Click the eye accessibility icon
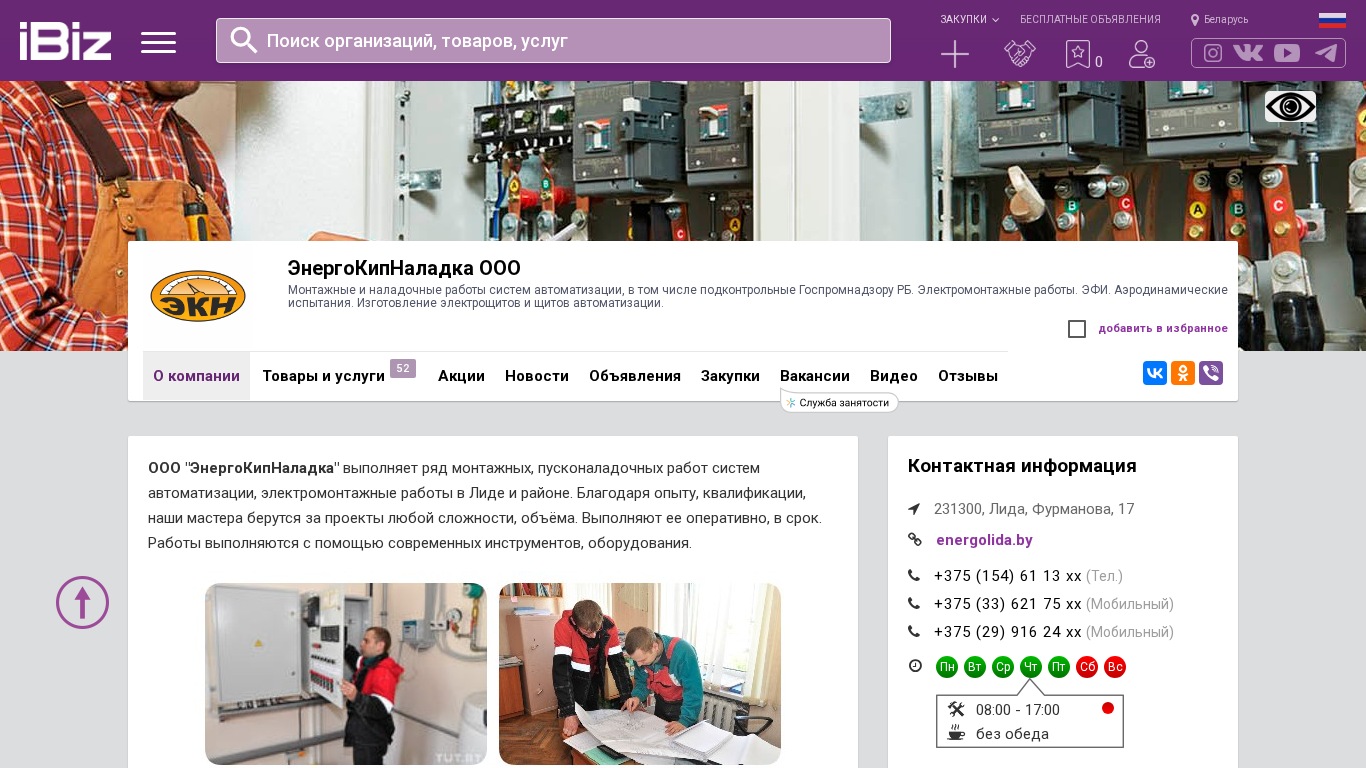The height and width of the screenshot is (768, 1366). point(1290,106)
